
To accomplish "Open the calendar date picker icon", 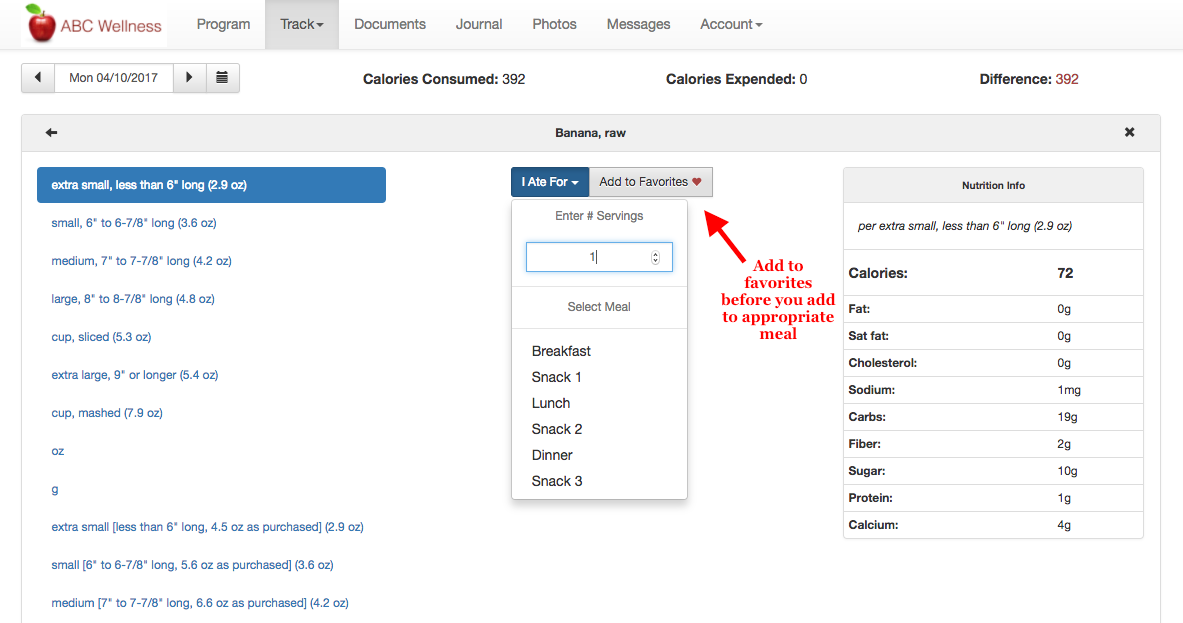I will (x=223, y=78).
